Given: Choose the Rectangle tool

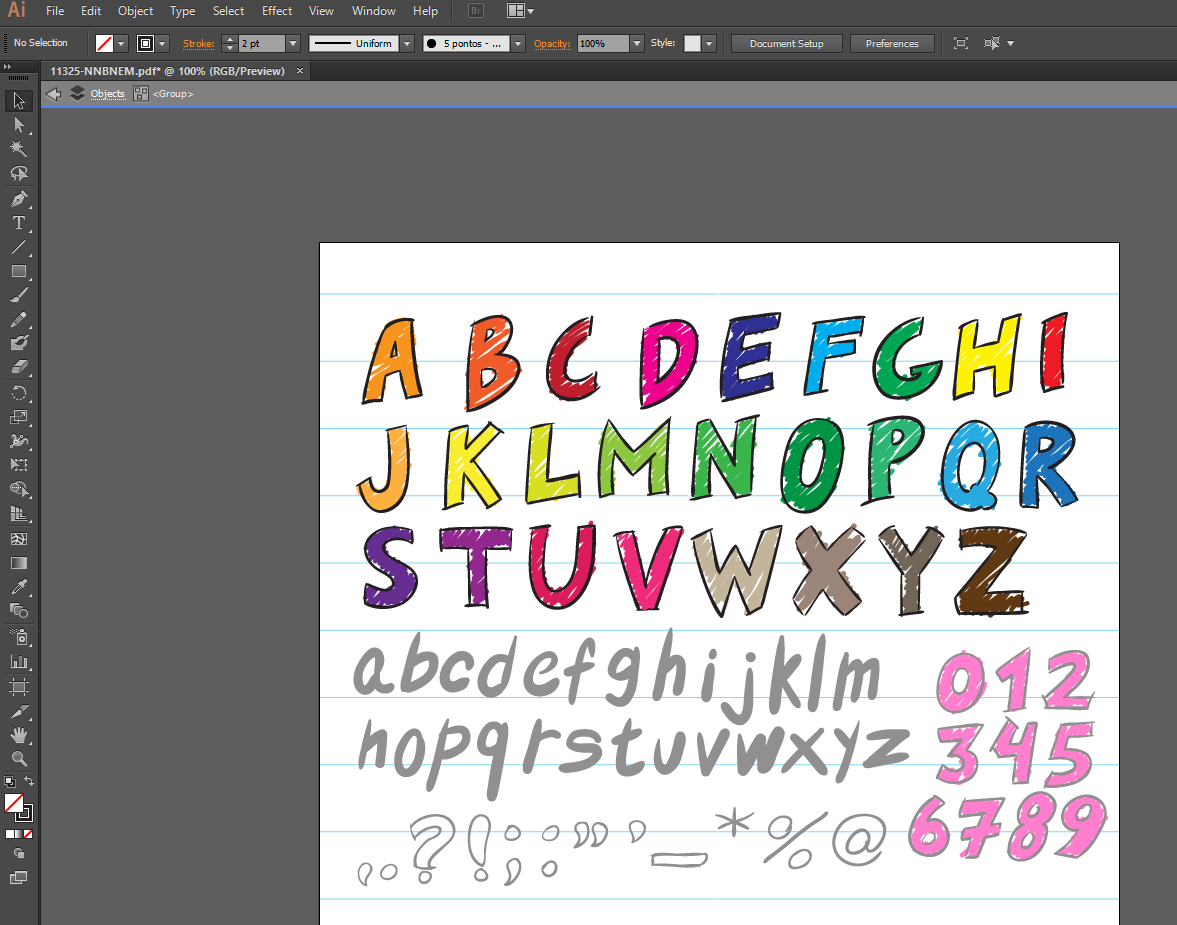Looking at the screenshot, I should coord(18,271).
